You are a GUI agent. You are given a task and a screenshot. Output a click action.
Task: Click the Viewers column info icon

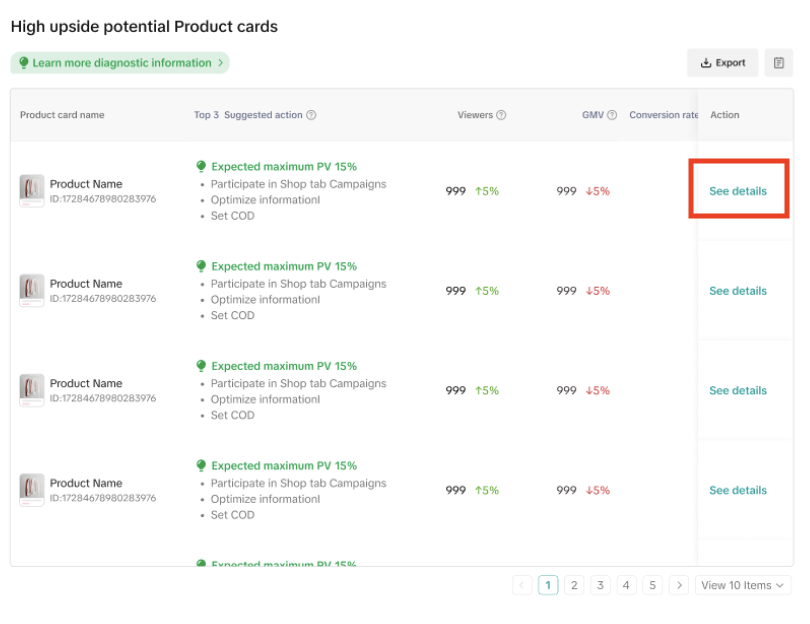tap(501, 115)
